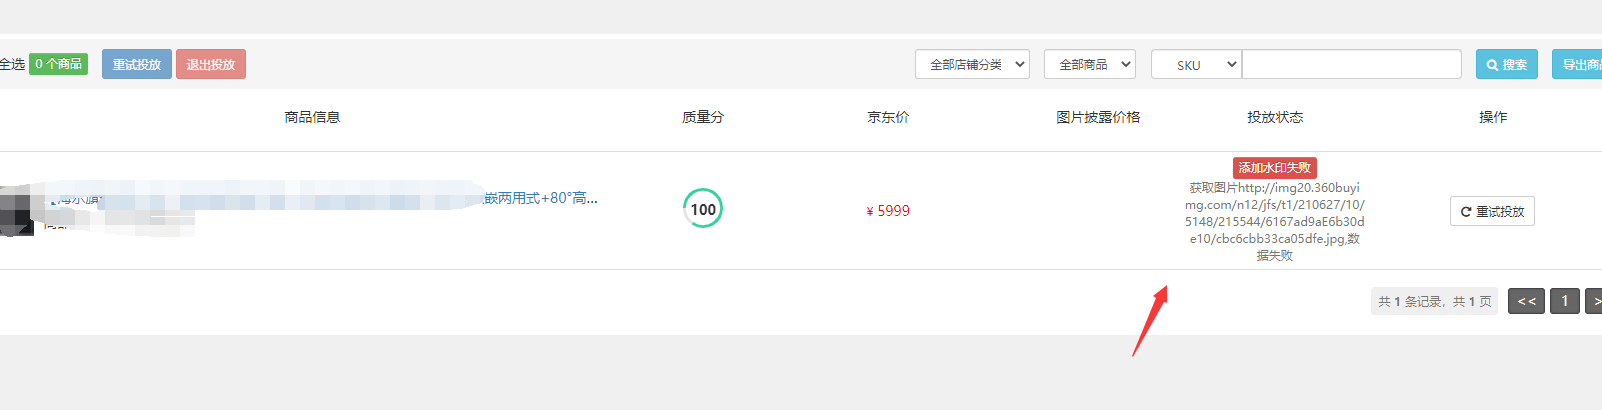The height and width of the screenshot is (410, 1602).
Task: Open the product title link ending 嵌两用式+80°高
Action: point(541,198)
